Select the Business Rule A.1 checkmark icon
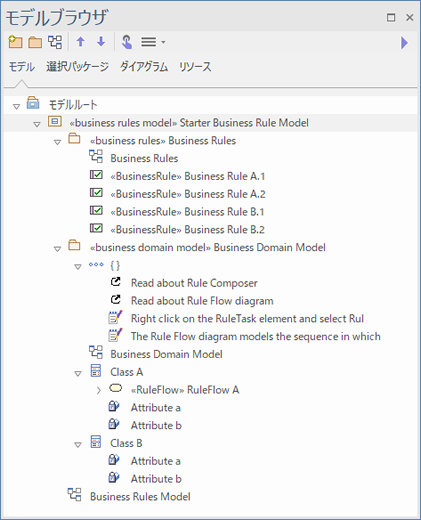The height and width of the screenshot is (520, 421). click(96, 175)
